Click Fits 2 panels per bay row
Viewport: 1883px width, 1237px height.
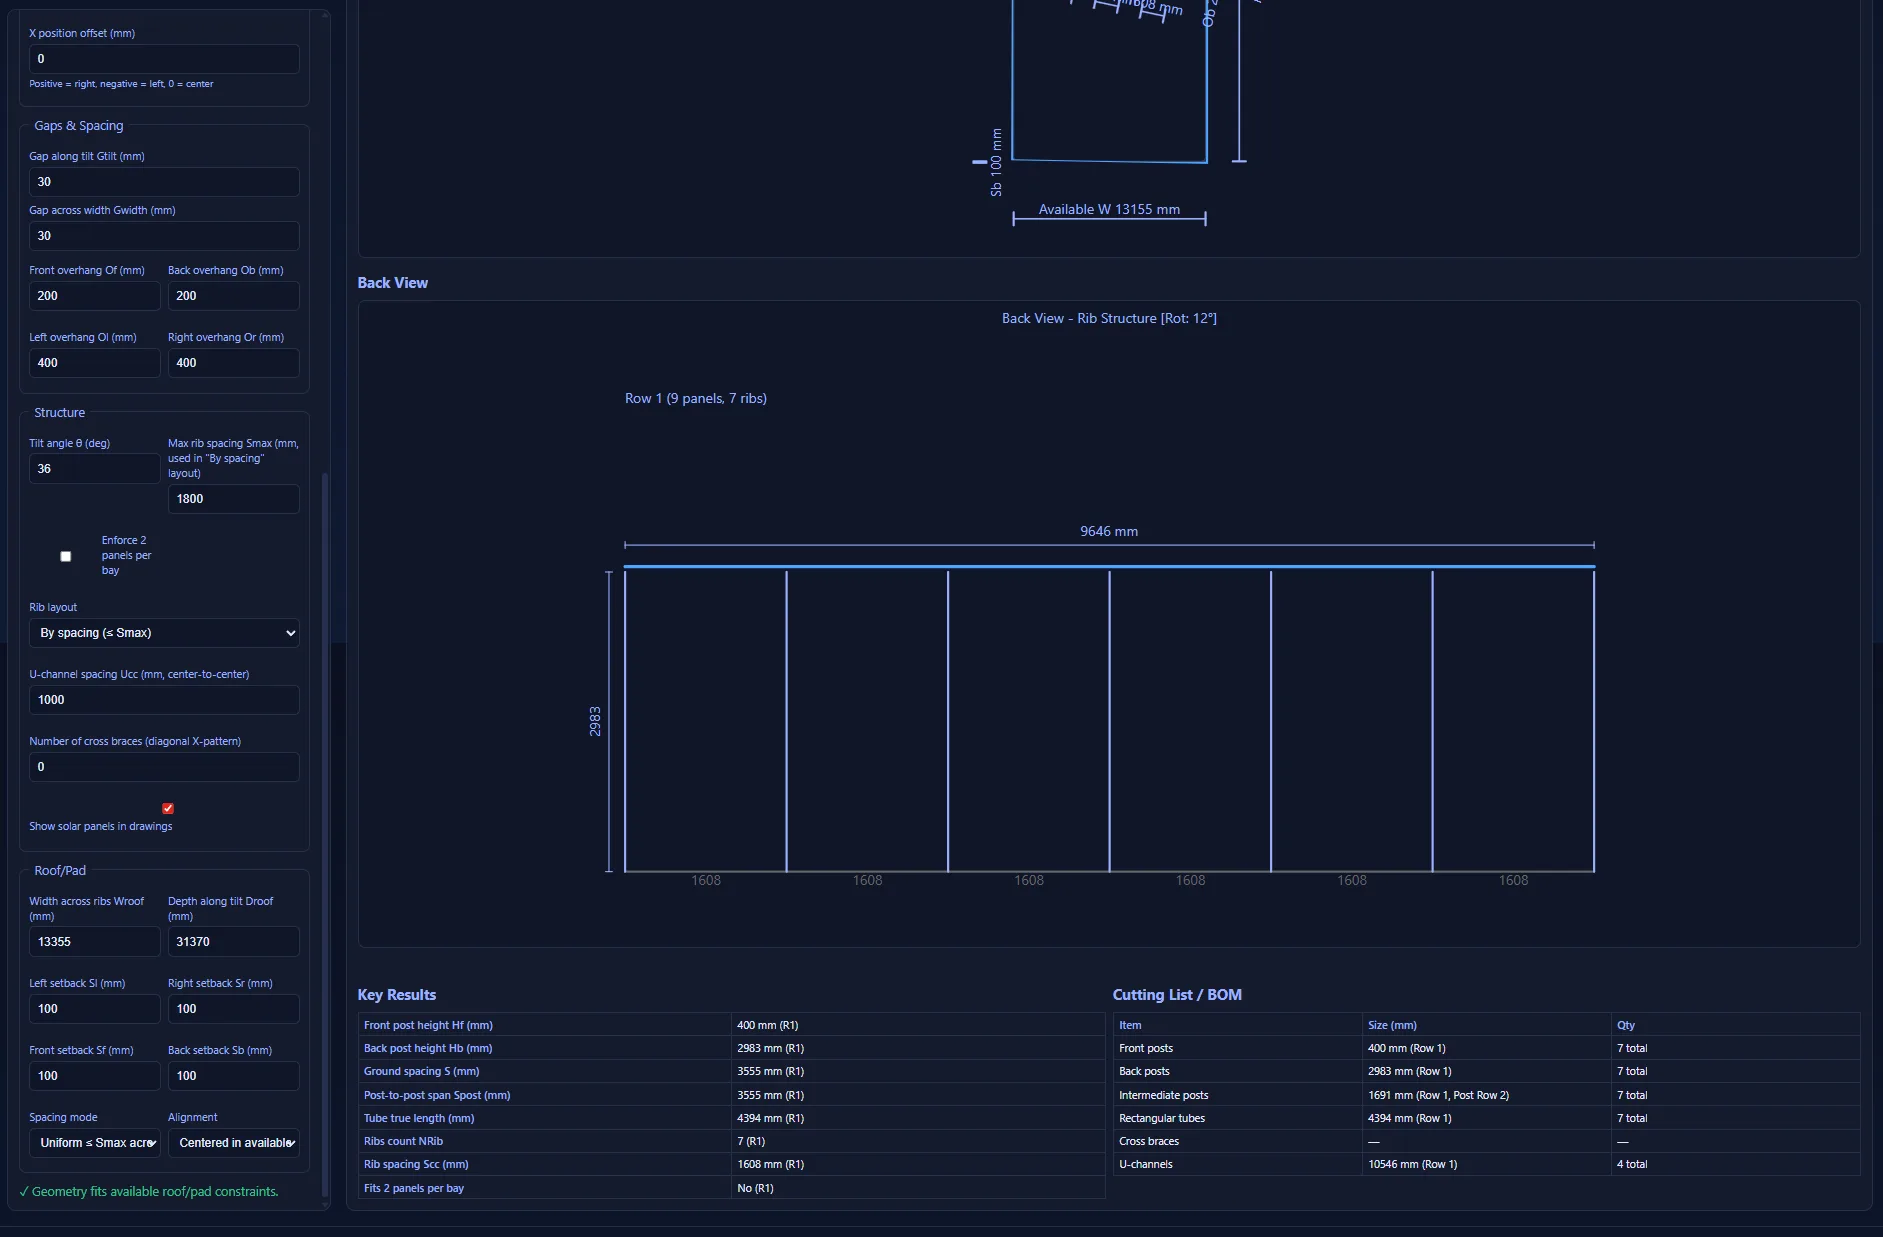731,1188
